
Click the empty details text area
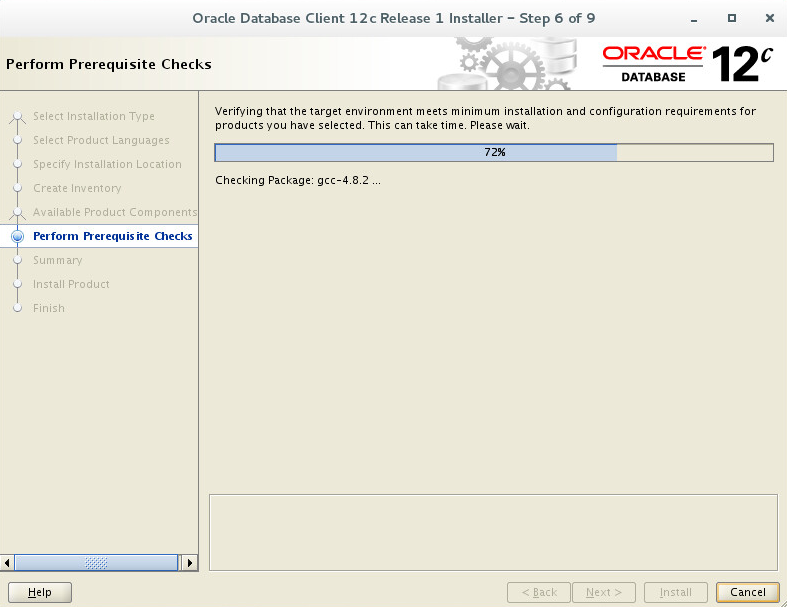click(493, 533)
